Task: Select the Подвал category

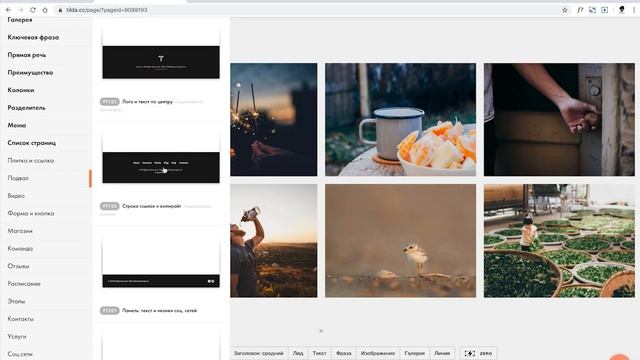Action: pos(18,178)
